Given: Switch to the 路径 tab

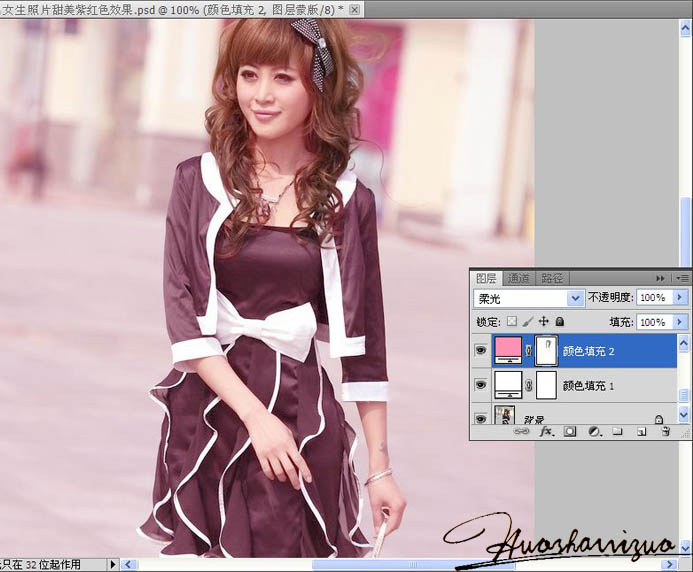Looking at the screenshot, I should (x=551, y=278).
